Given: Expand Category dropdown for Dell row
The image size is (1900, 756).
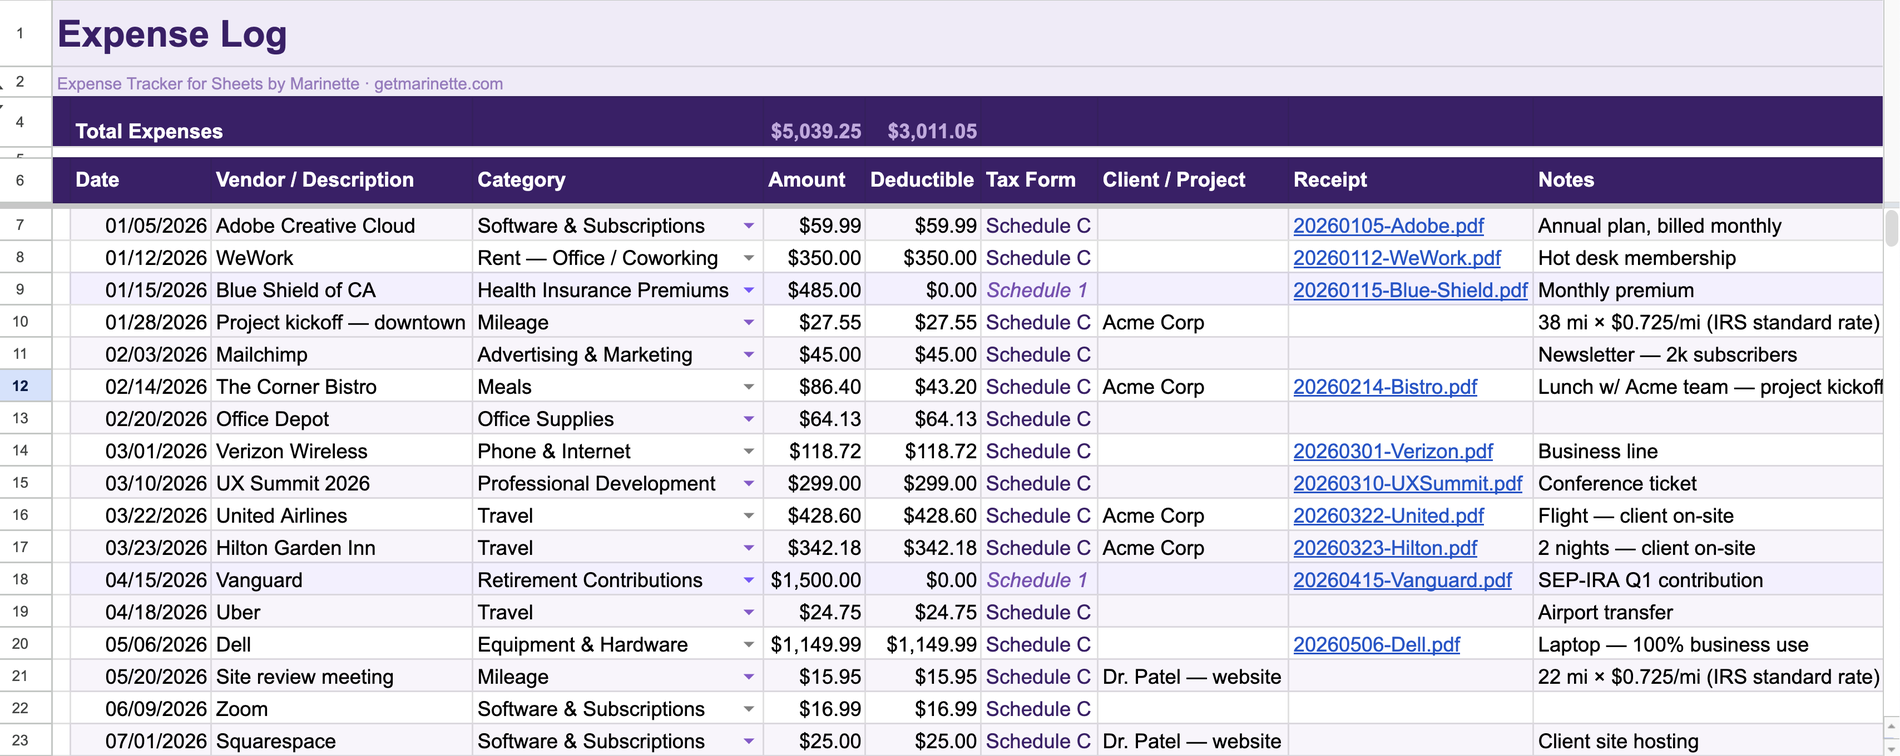Looking at the screenshot, I should coord(748,645).
